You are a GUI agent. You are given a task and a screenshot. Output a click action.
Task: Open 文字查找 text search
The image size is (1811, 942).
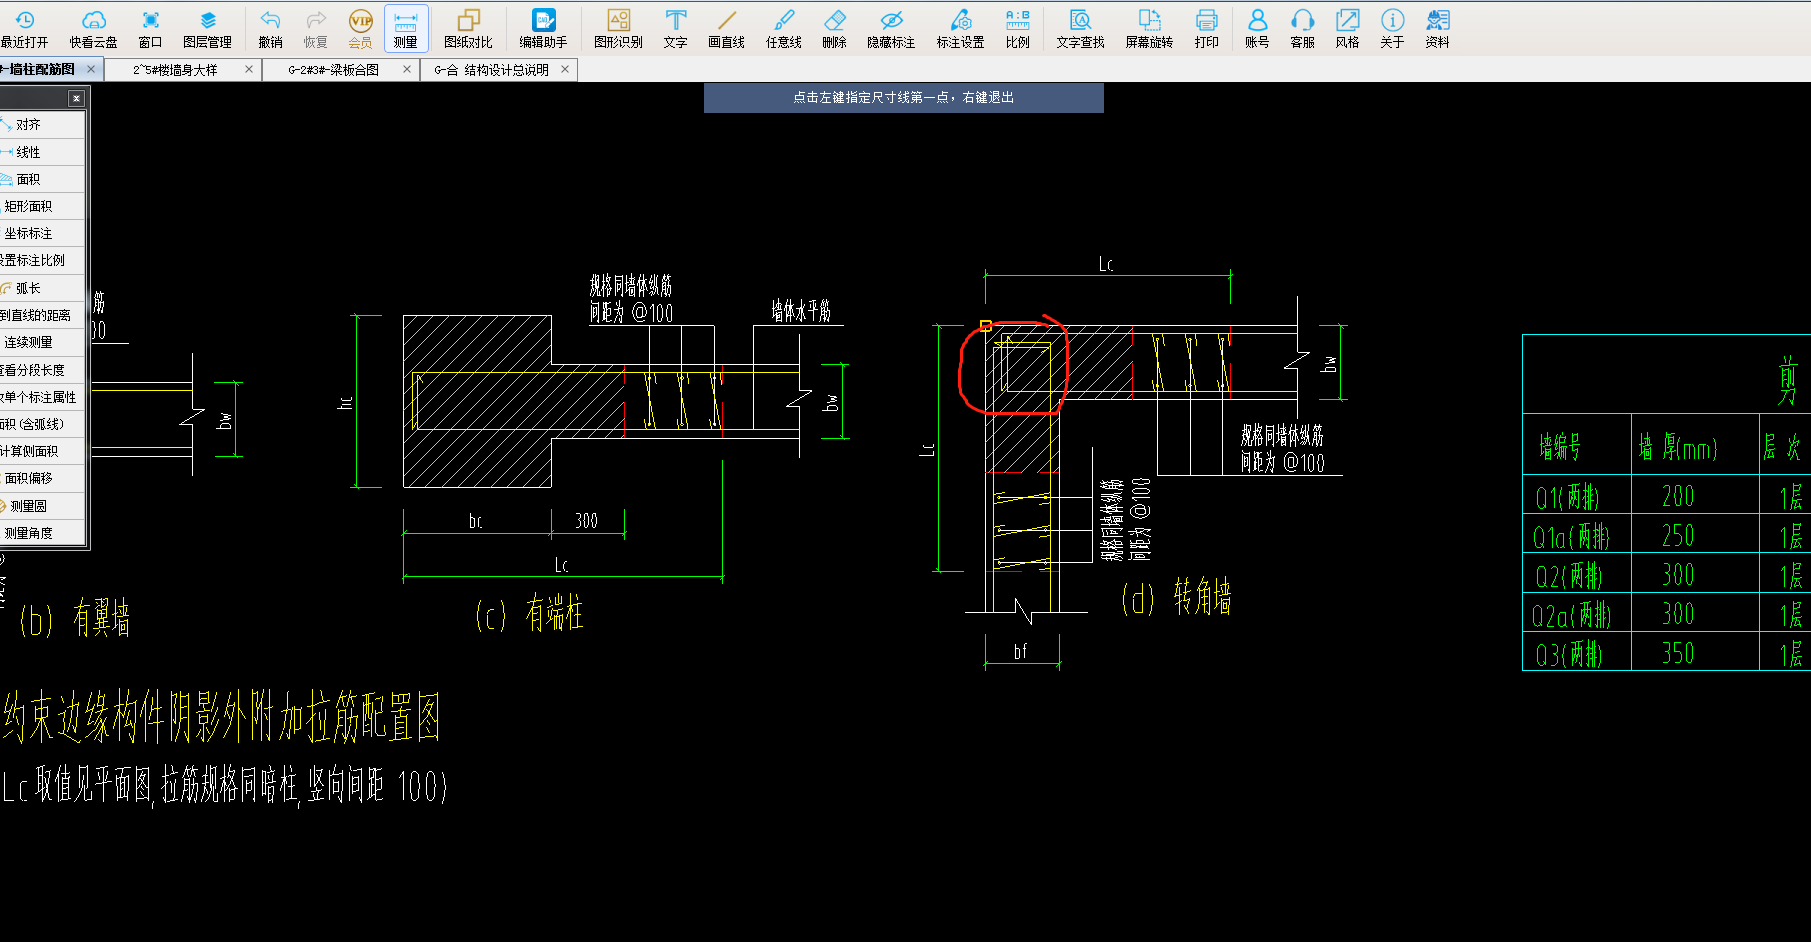click(x=1080, y=29)
